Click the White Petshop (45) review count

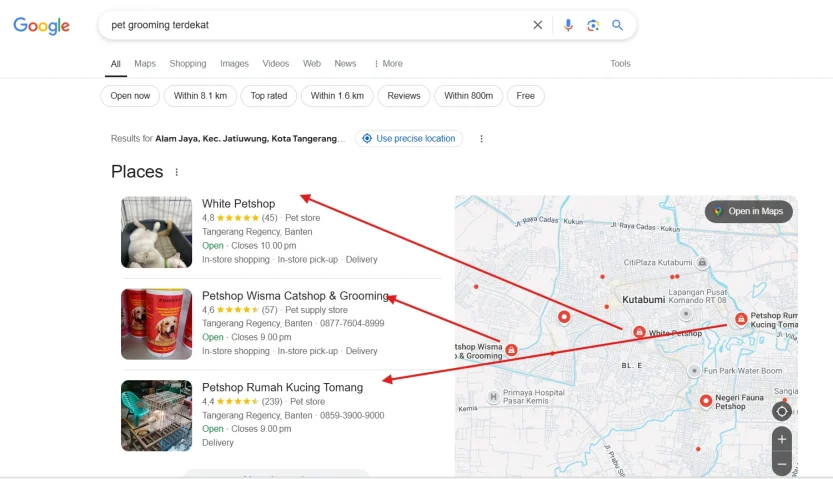(x=269, y=218)
